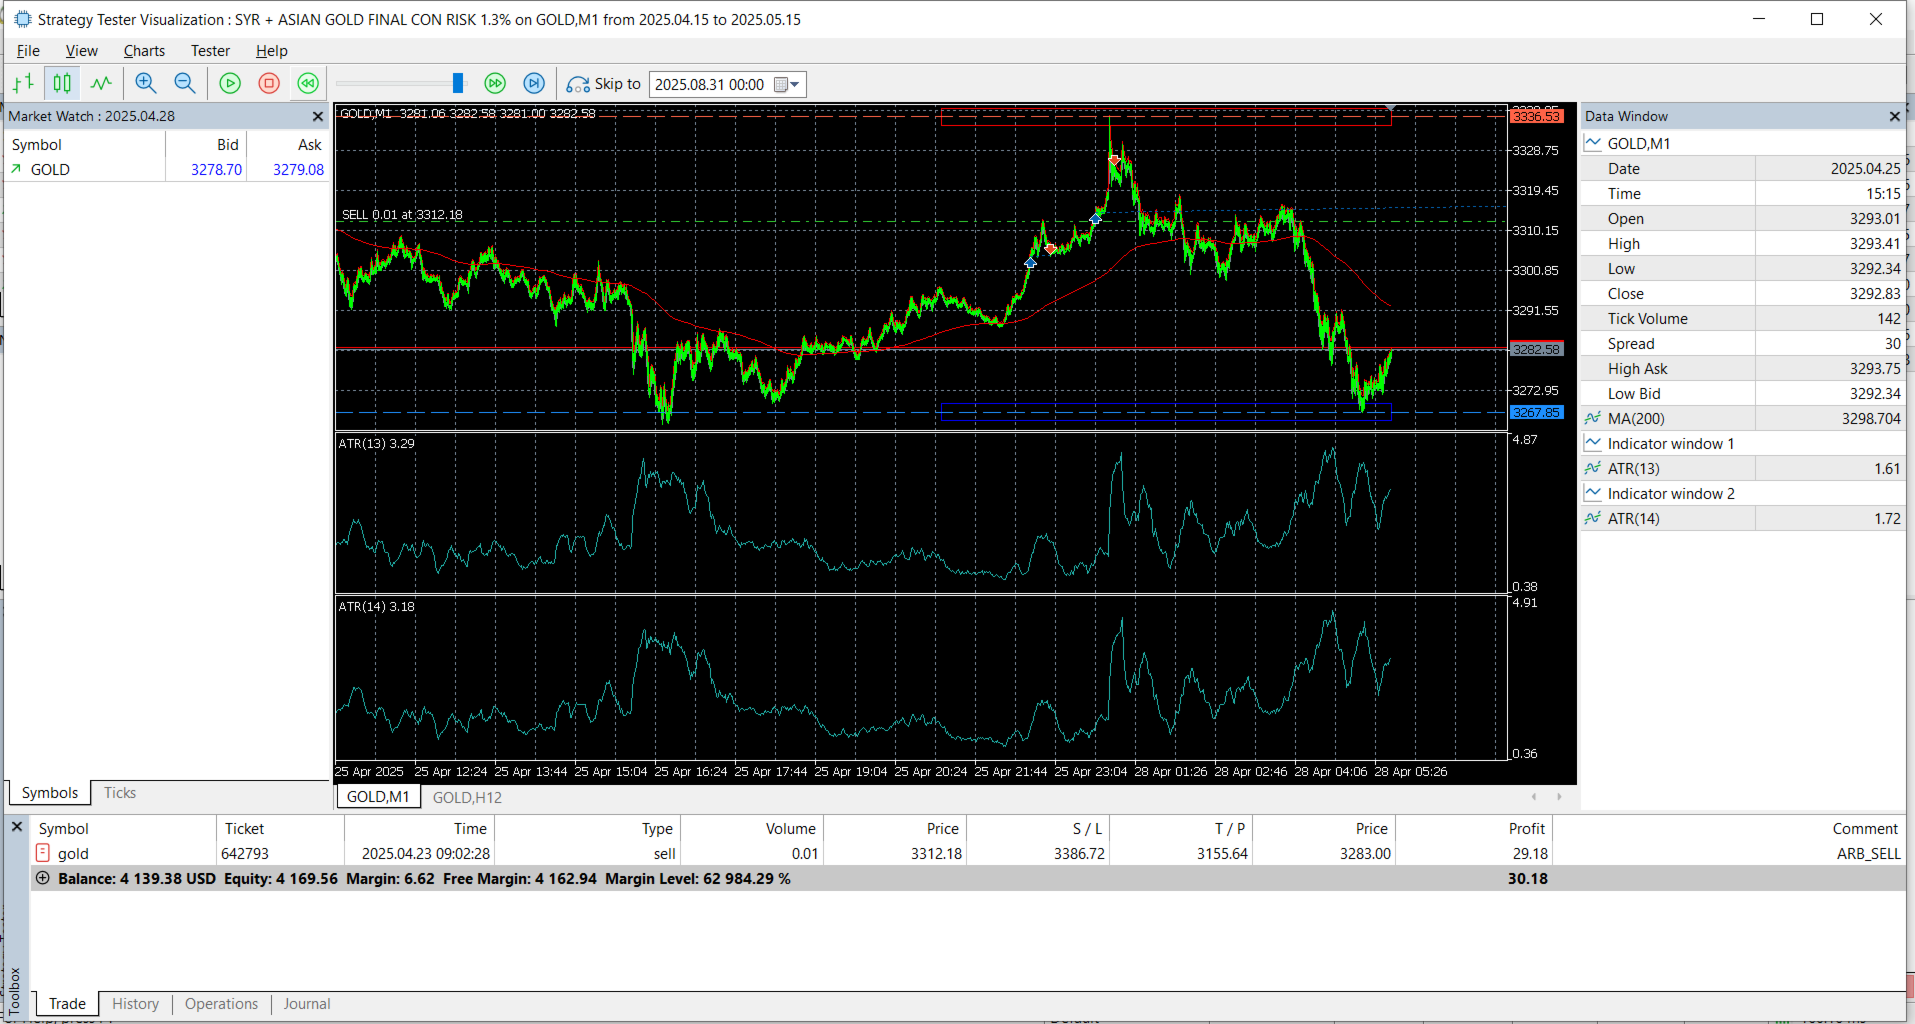Viewport: 1915px width, 1024px height.
Task: Click the ATR(13) indicator label on chart
Action: [x=376, y=444]
